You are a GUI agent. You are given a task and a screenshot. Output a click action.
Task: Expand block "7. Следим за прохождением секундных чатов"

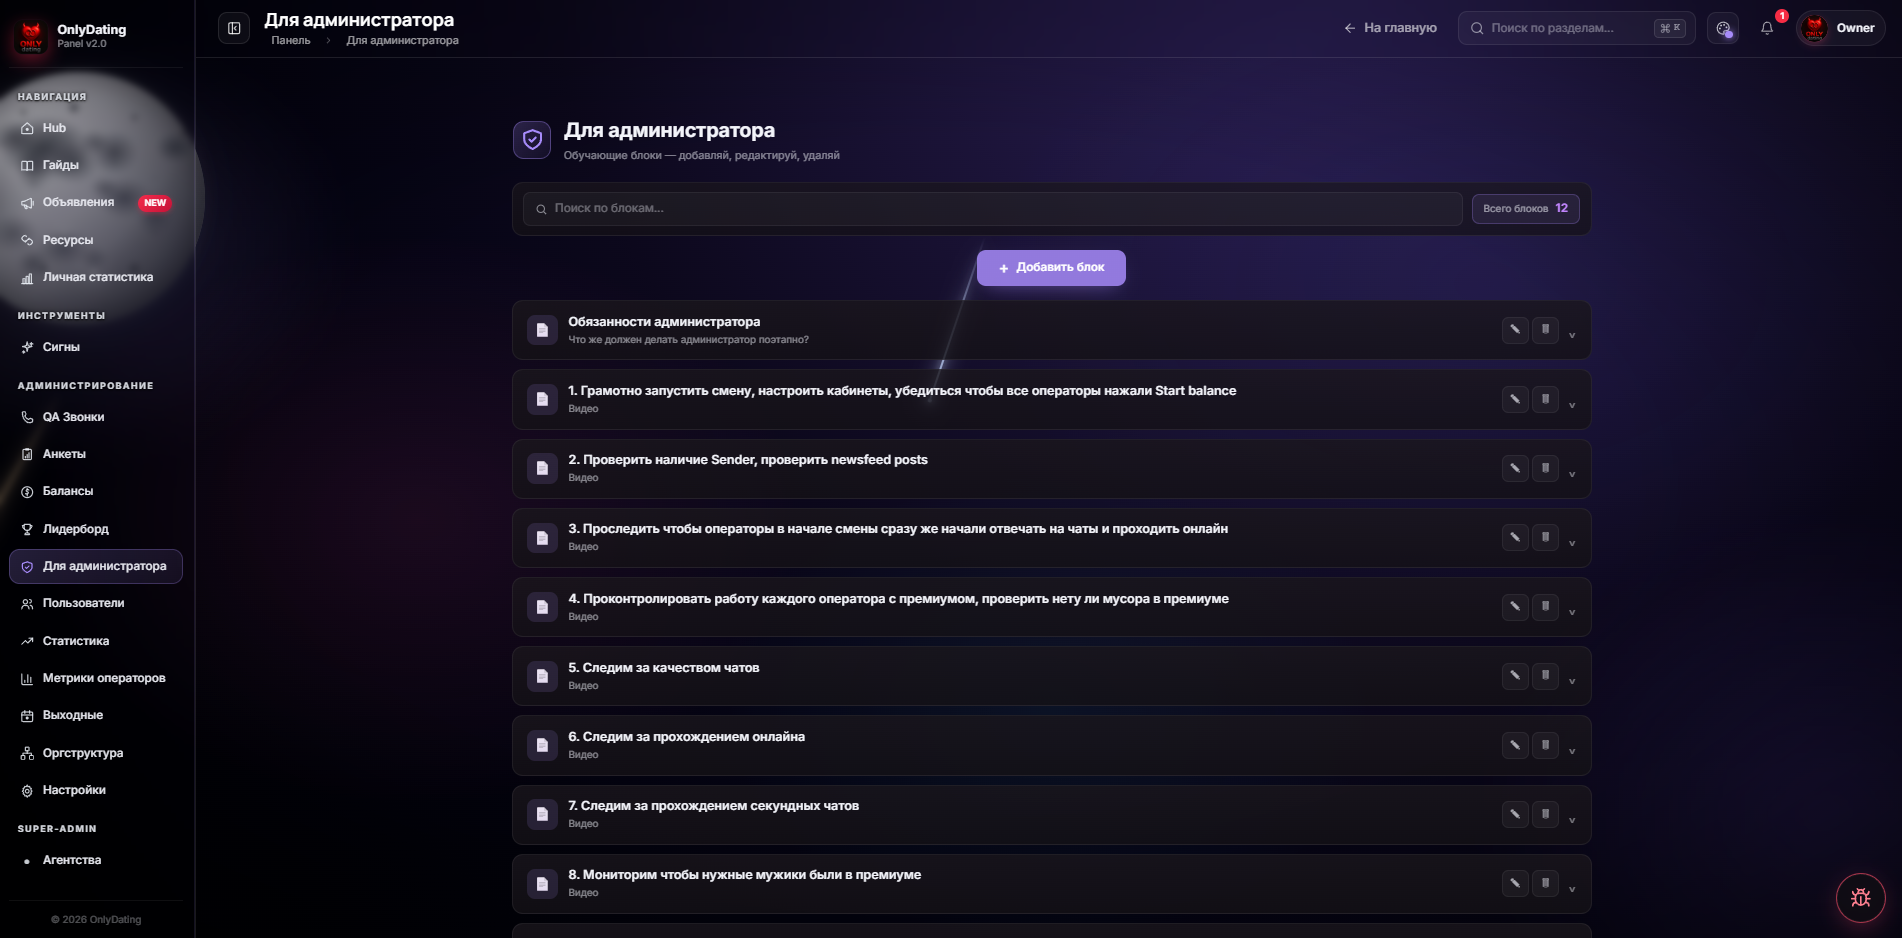click(1572, 820)
